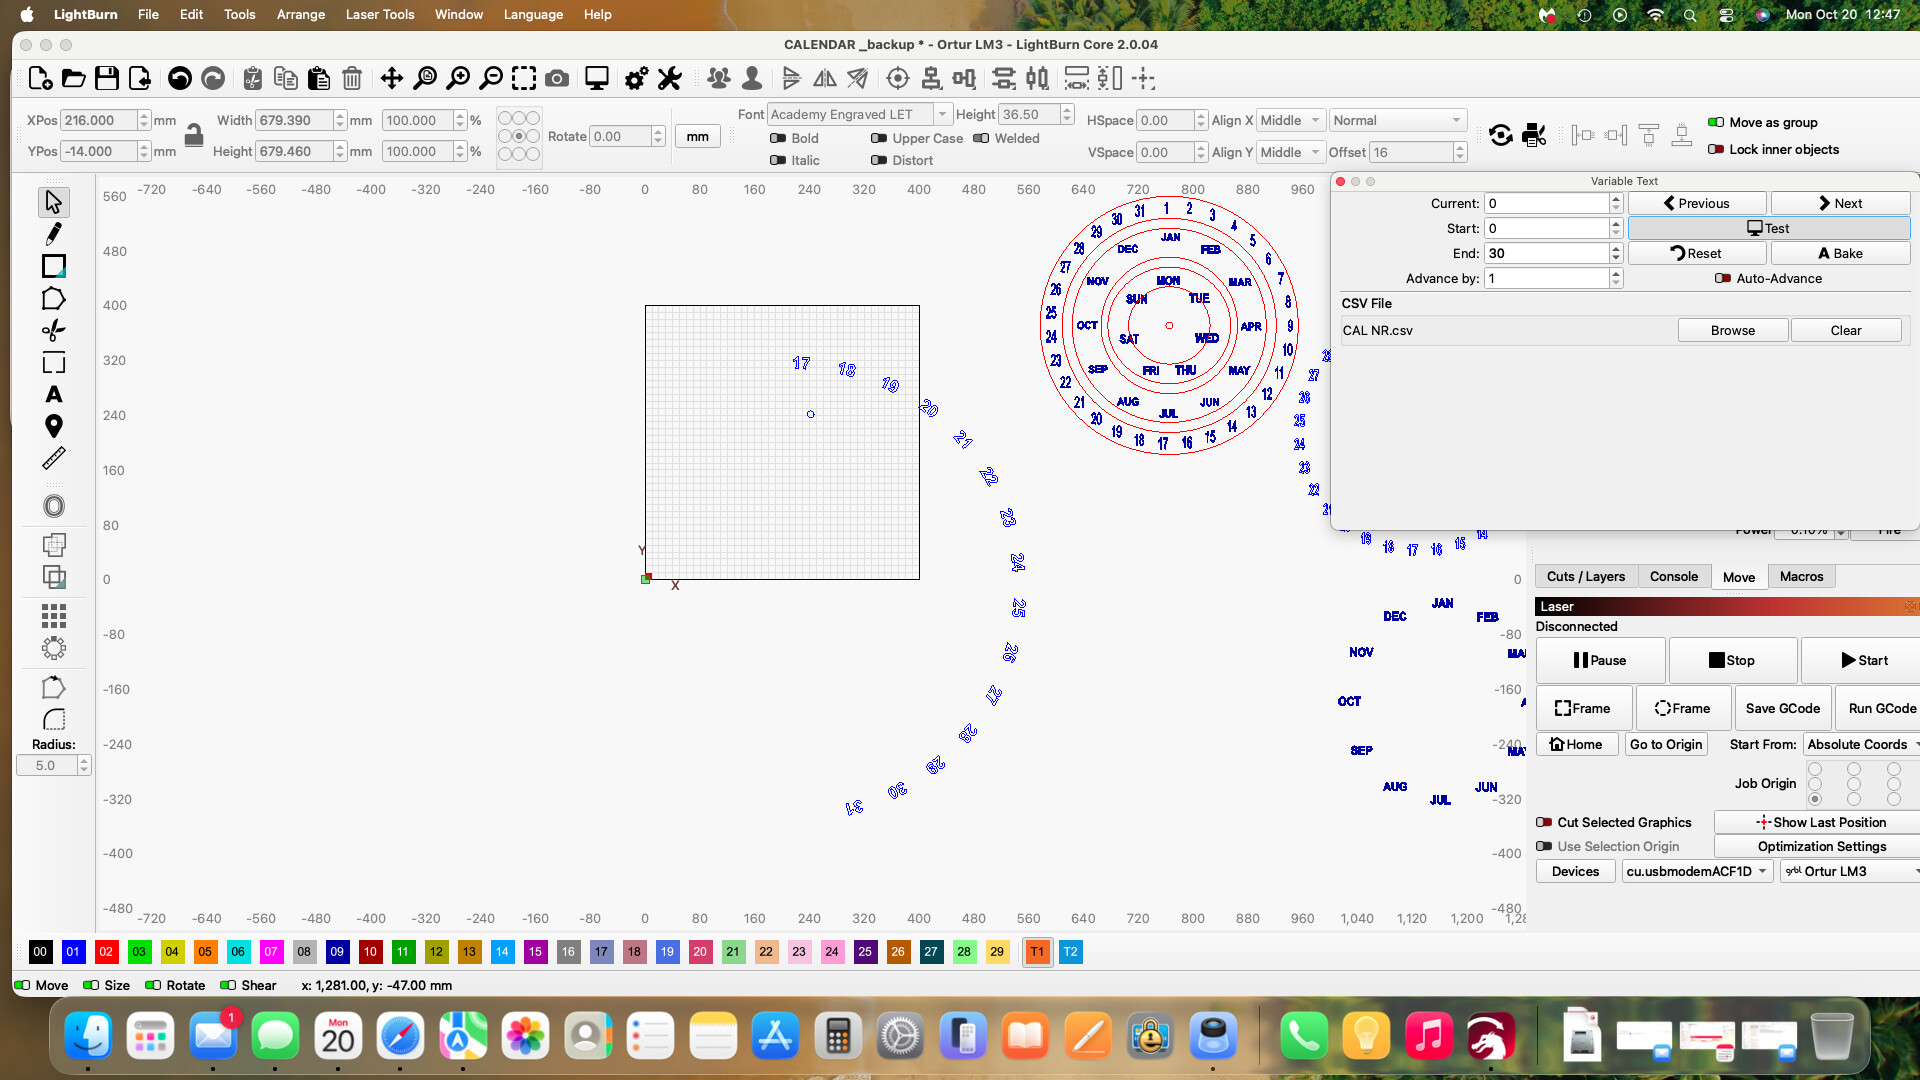Image resolution: width=1920 pixels, height=1080 pixels.
Task: Pick the Measure ruler tool
Action: pos(54,458)
